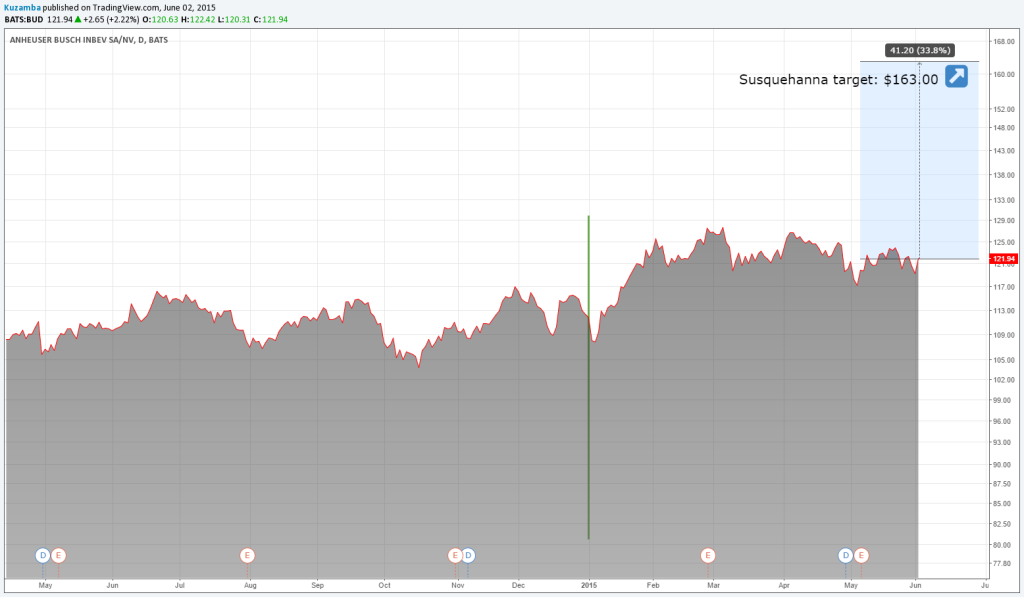Click the 102.00 price axis label
This screenshot has height=597, width=1024.
click(1004, 379)
